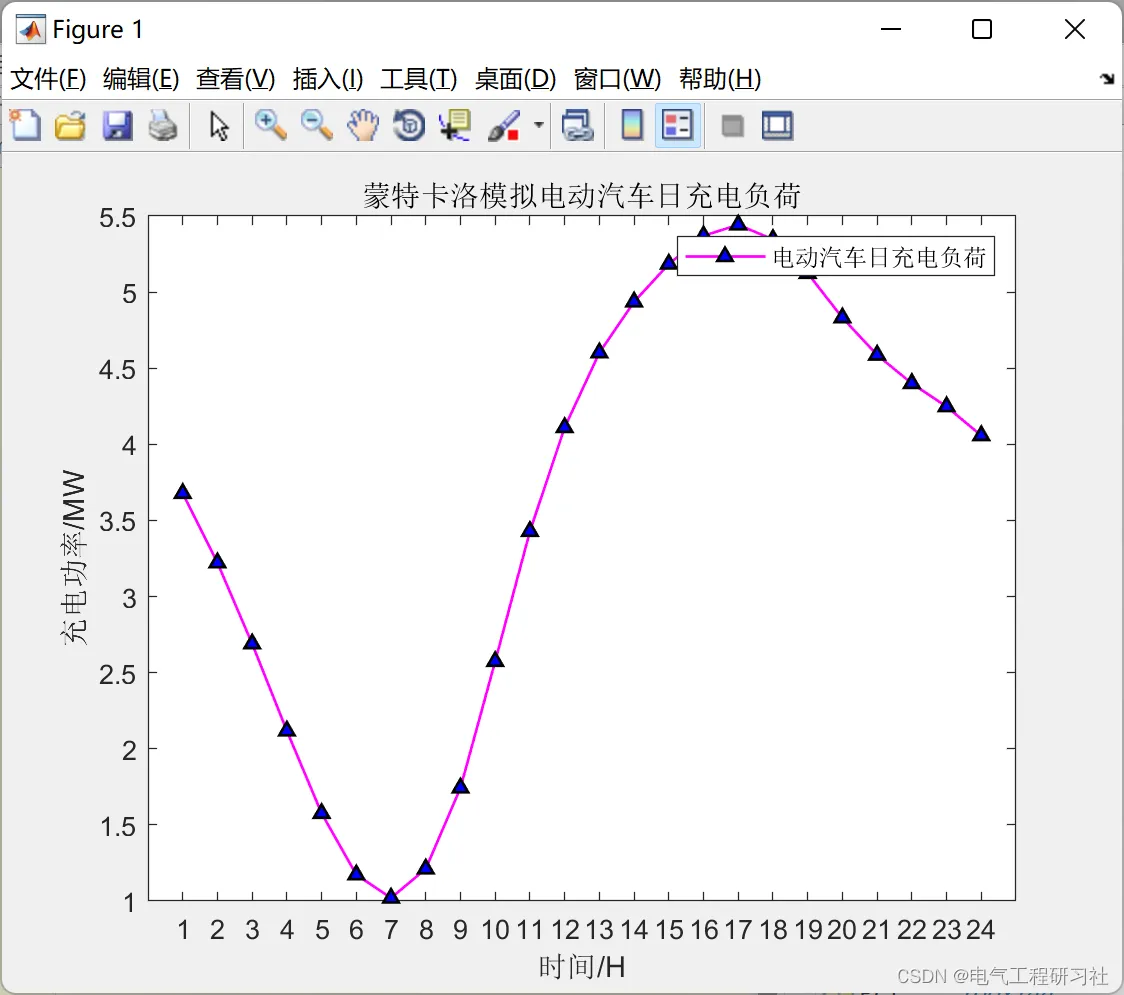The image size is (1124, 995).
Task: Open the 桌面(D) menu
Action: pos(515,79)
